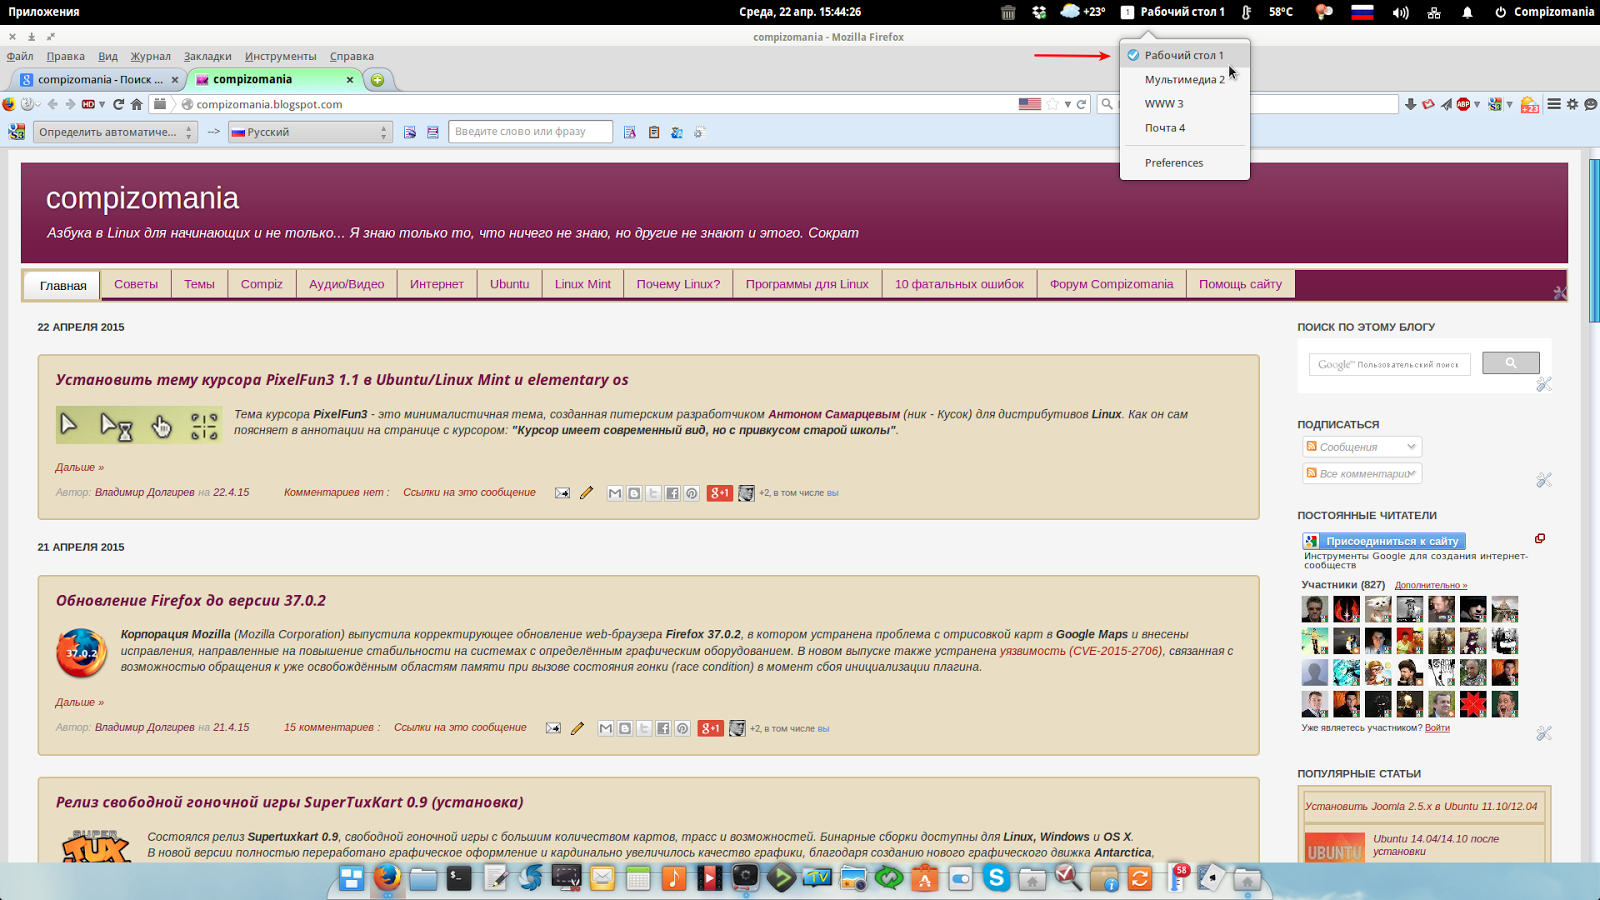Image resolution: width=1600 pixels, height=900 pixels.
Task: Click the weather forecast +23 toolbar icon
Action: point(1529,104)
